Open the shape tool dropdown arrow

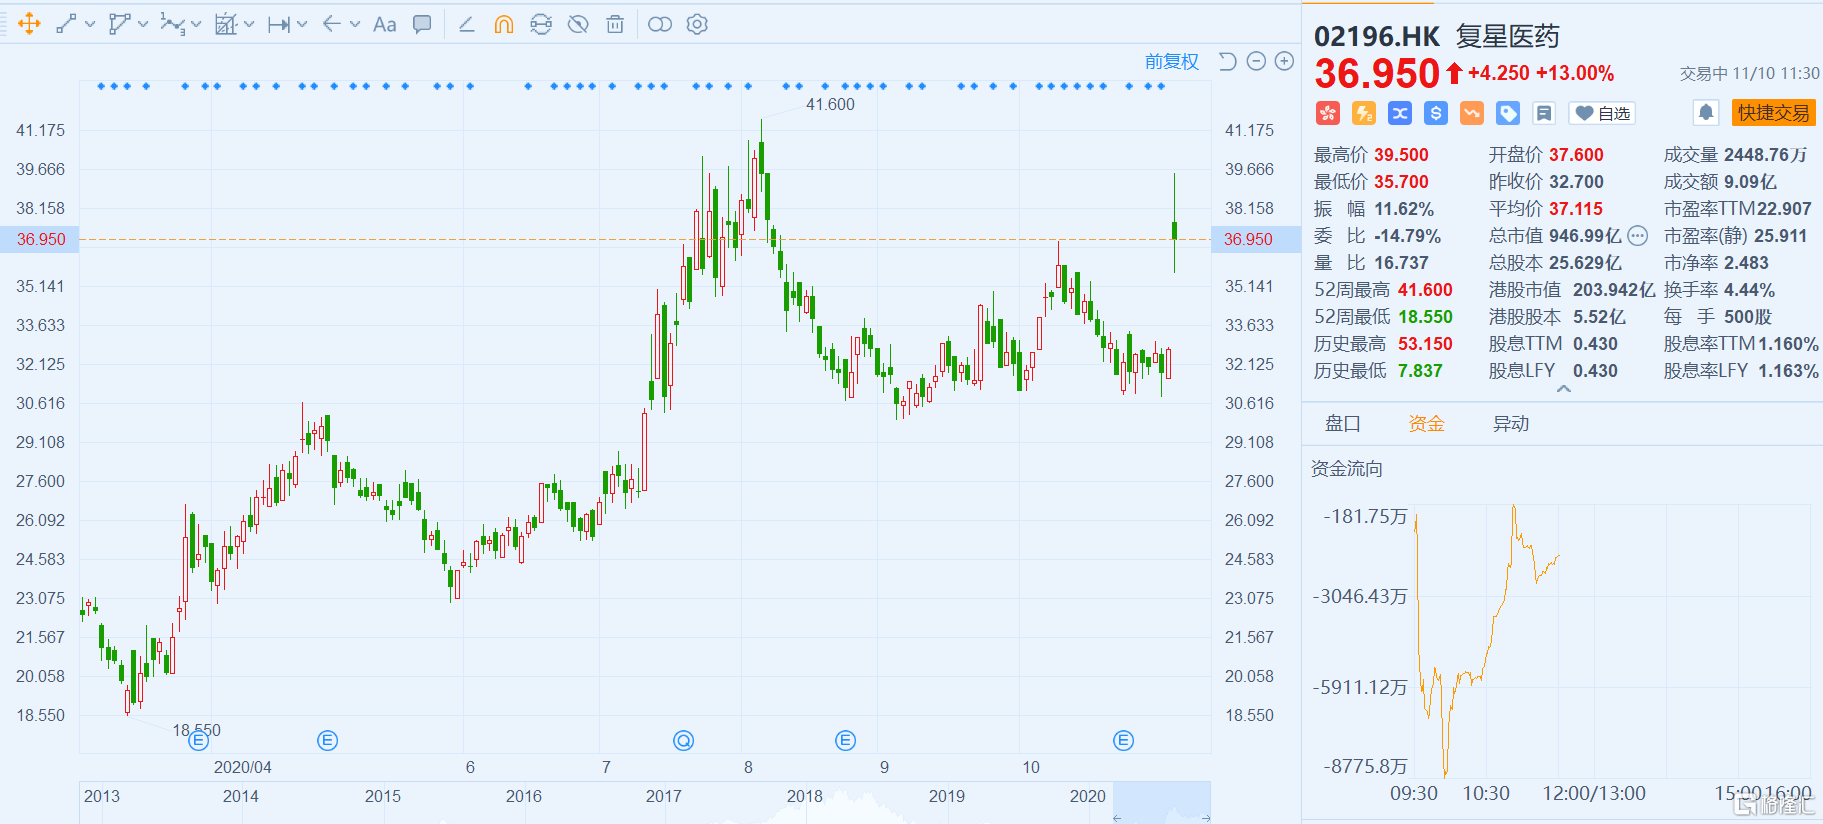[143, 24]
